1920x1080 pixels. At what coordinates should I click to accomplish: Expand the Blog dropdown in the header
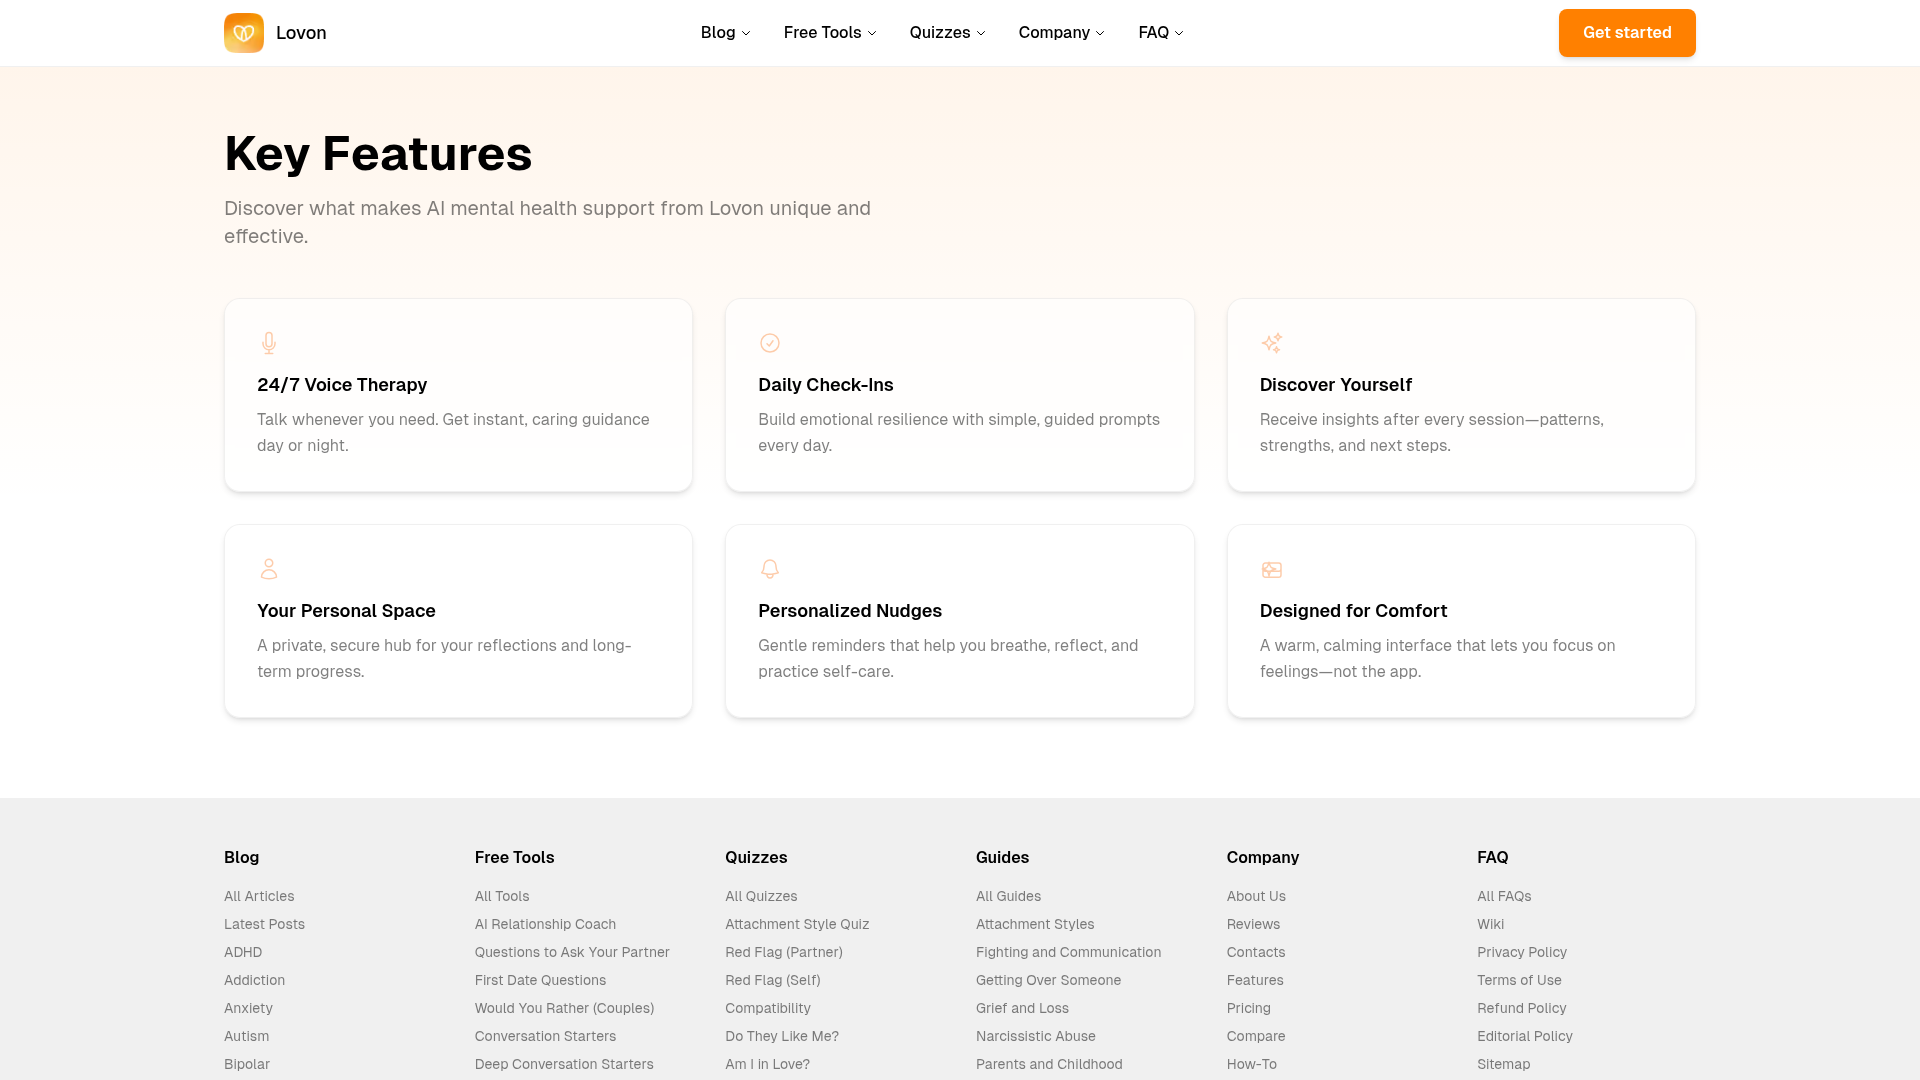(x=725, y=33)
